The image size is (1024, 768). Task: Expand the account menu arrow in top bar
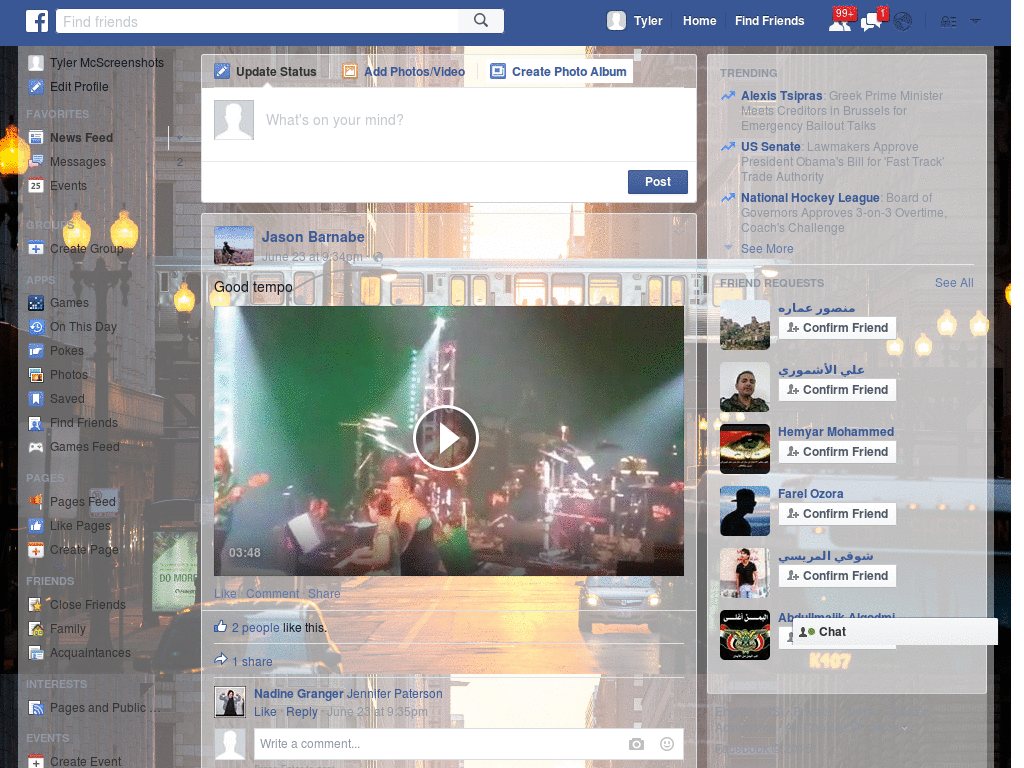click(975, 22)
